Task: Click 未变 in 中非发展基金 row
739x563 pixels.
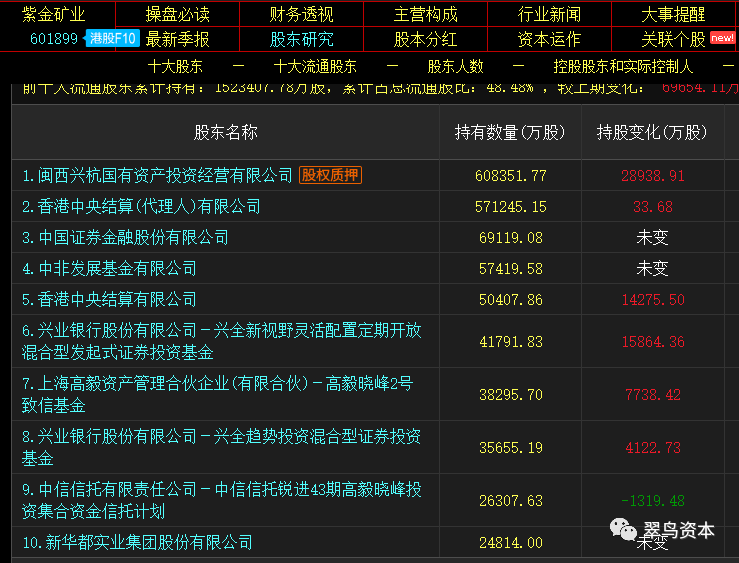Action: coord(652,269)
